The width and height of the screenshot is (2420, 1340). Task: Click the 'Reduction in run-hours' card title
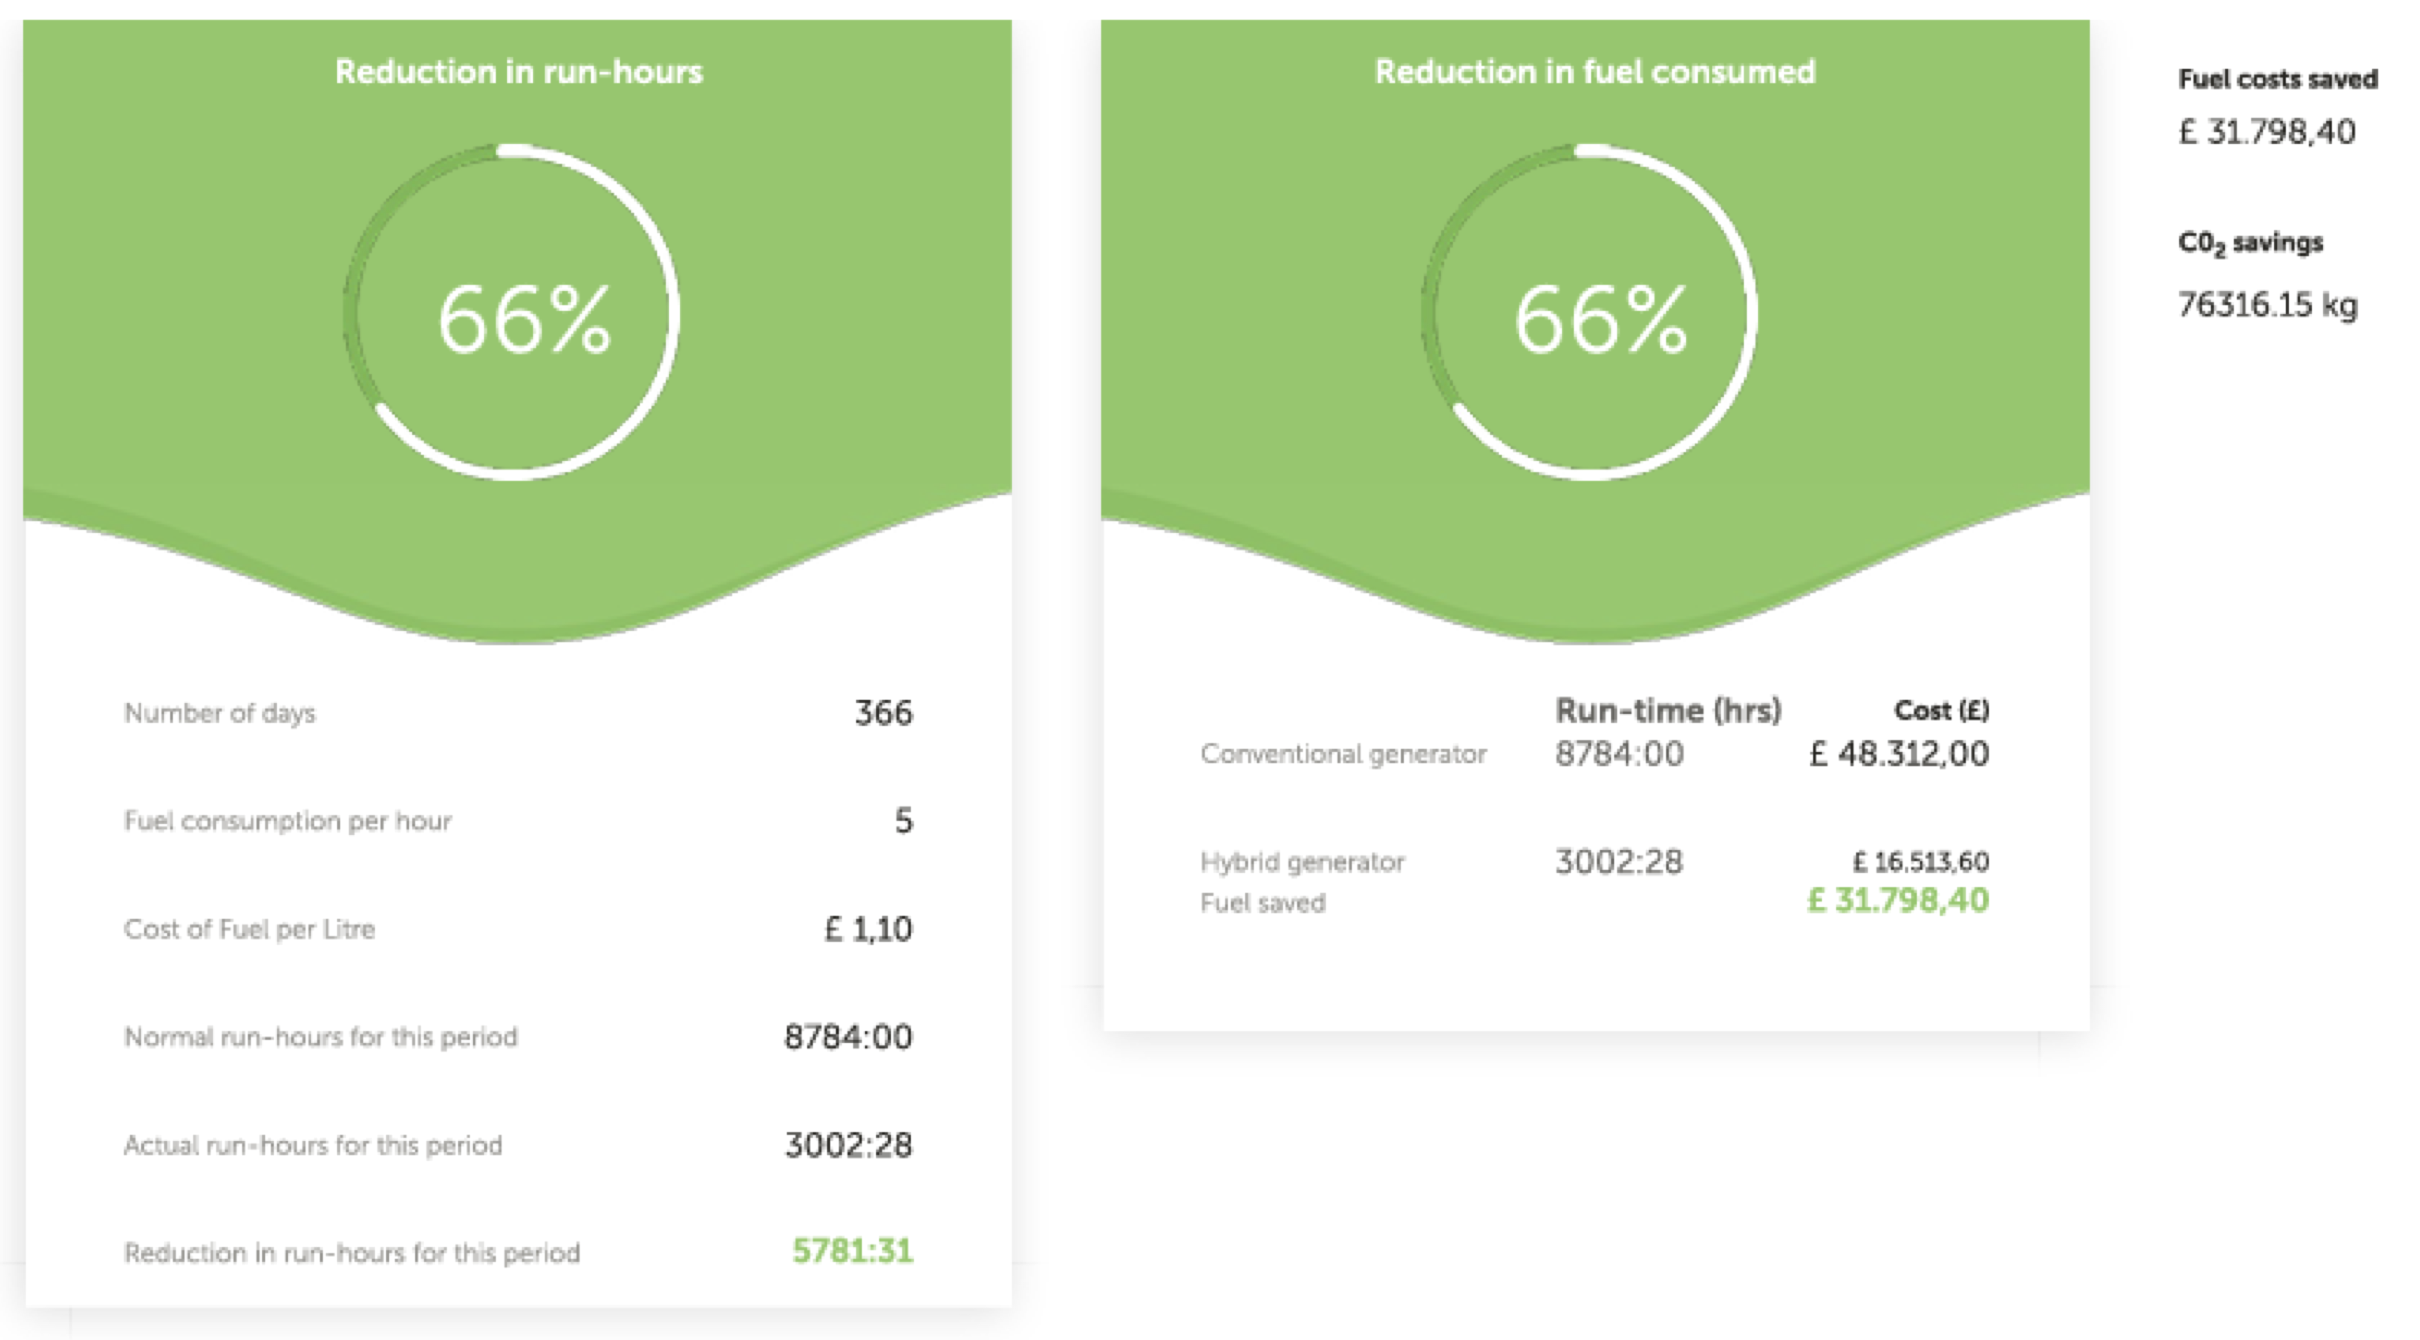point(518,72)
